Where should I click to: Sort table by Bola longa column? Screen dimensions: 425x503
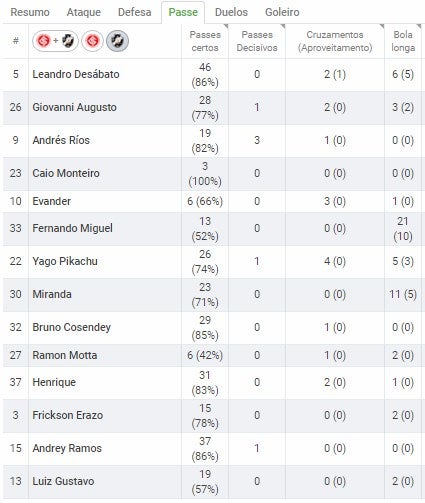click(403, 41)
